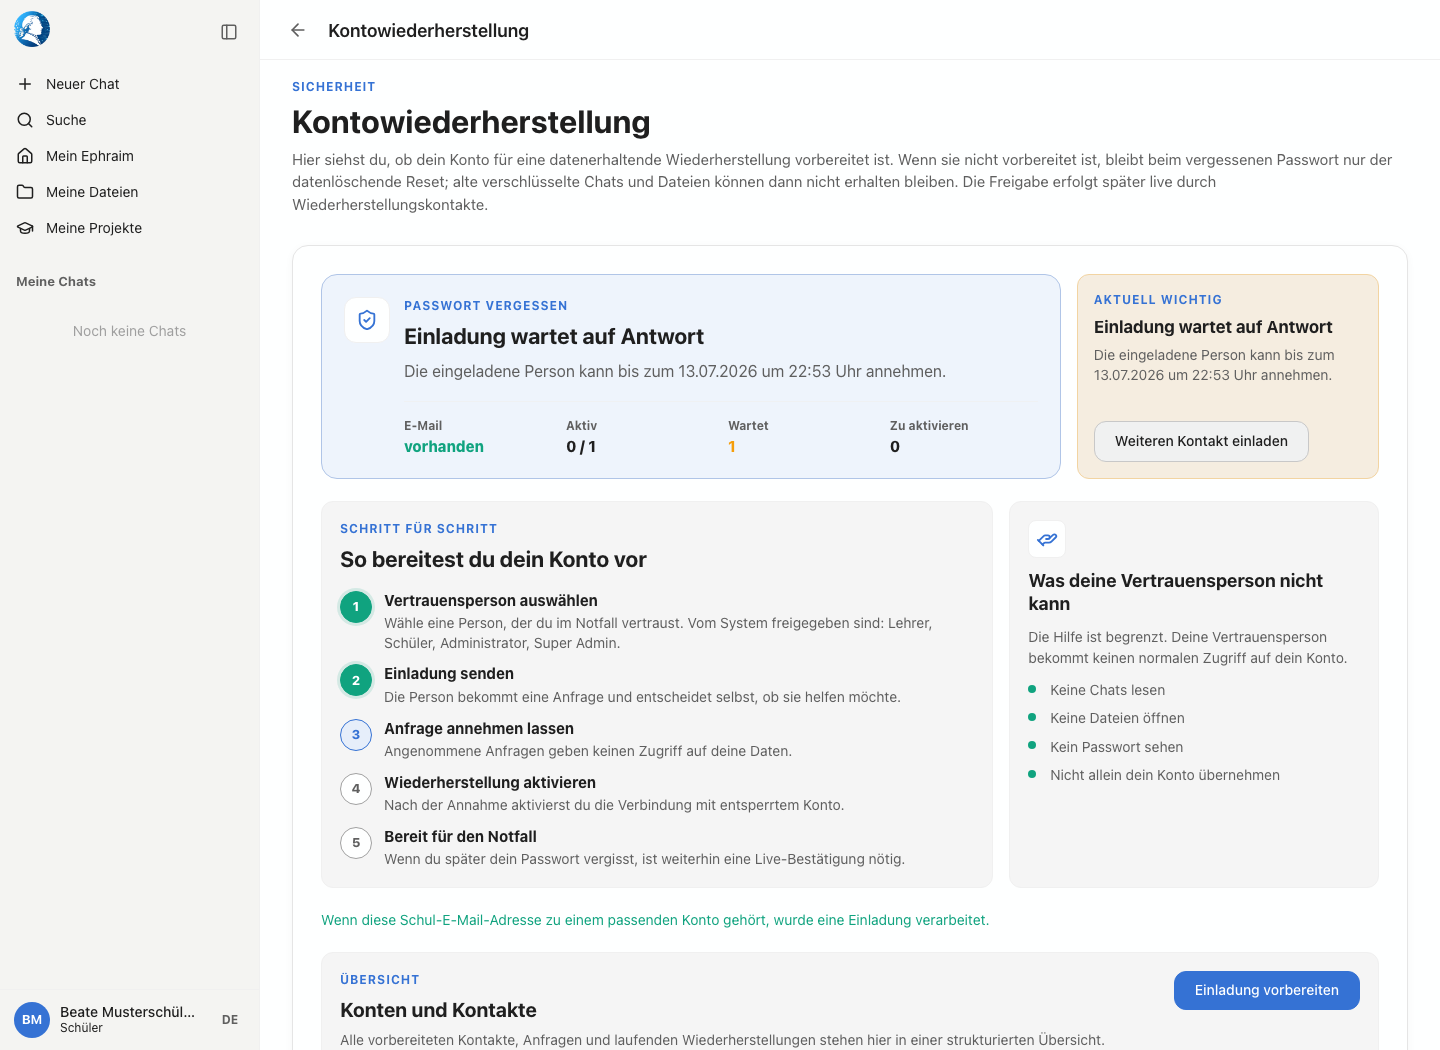Click the Wartet 1 value

click(x=732, y=447)
